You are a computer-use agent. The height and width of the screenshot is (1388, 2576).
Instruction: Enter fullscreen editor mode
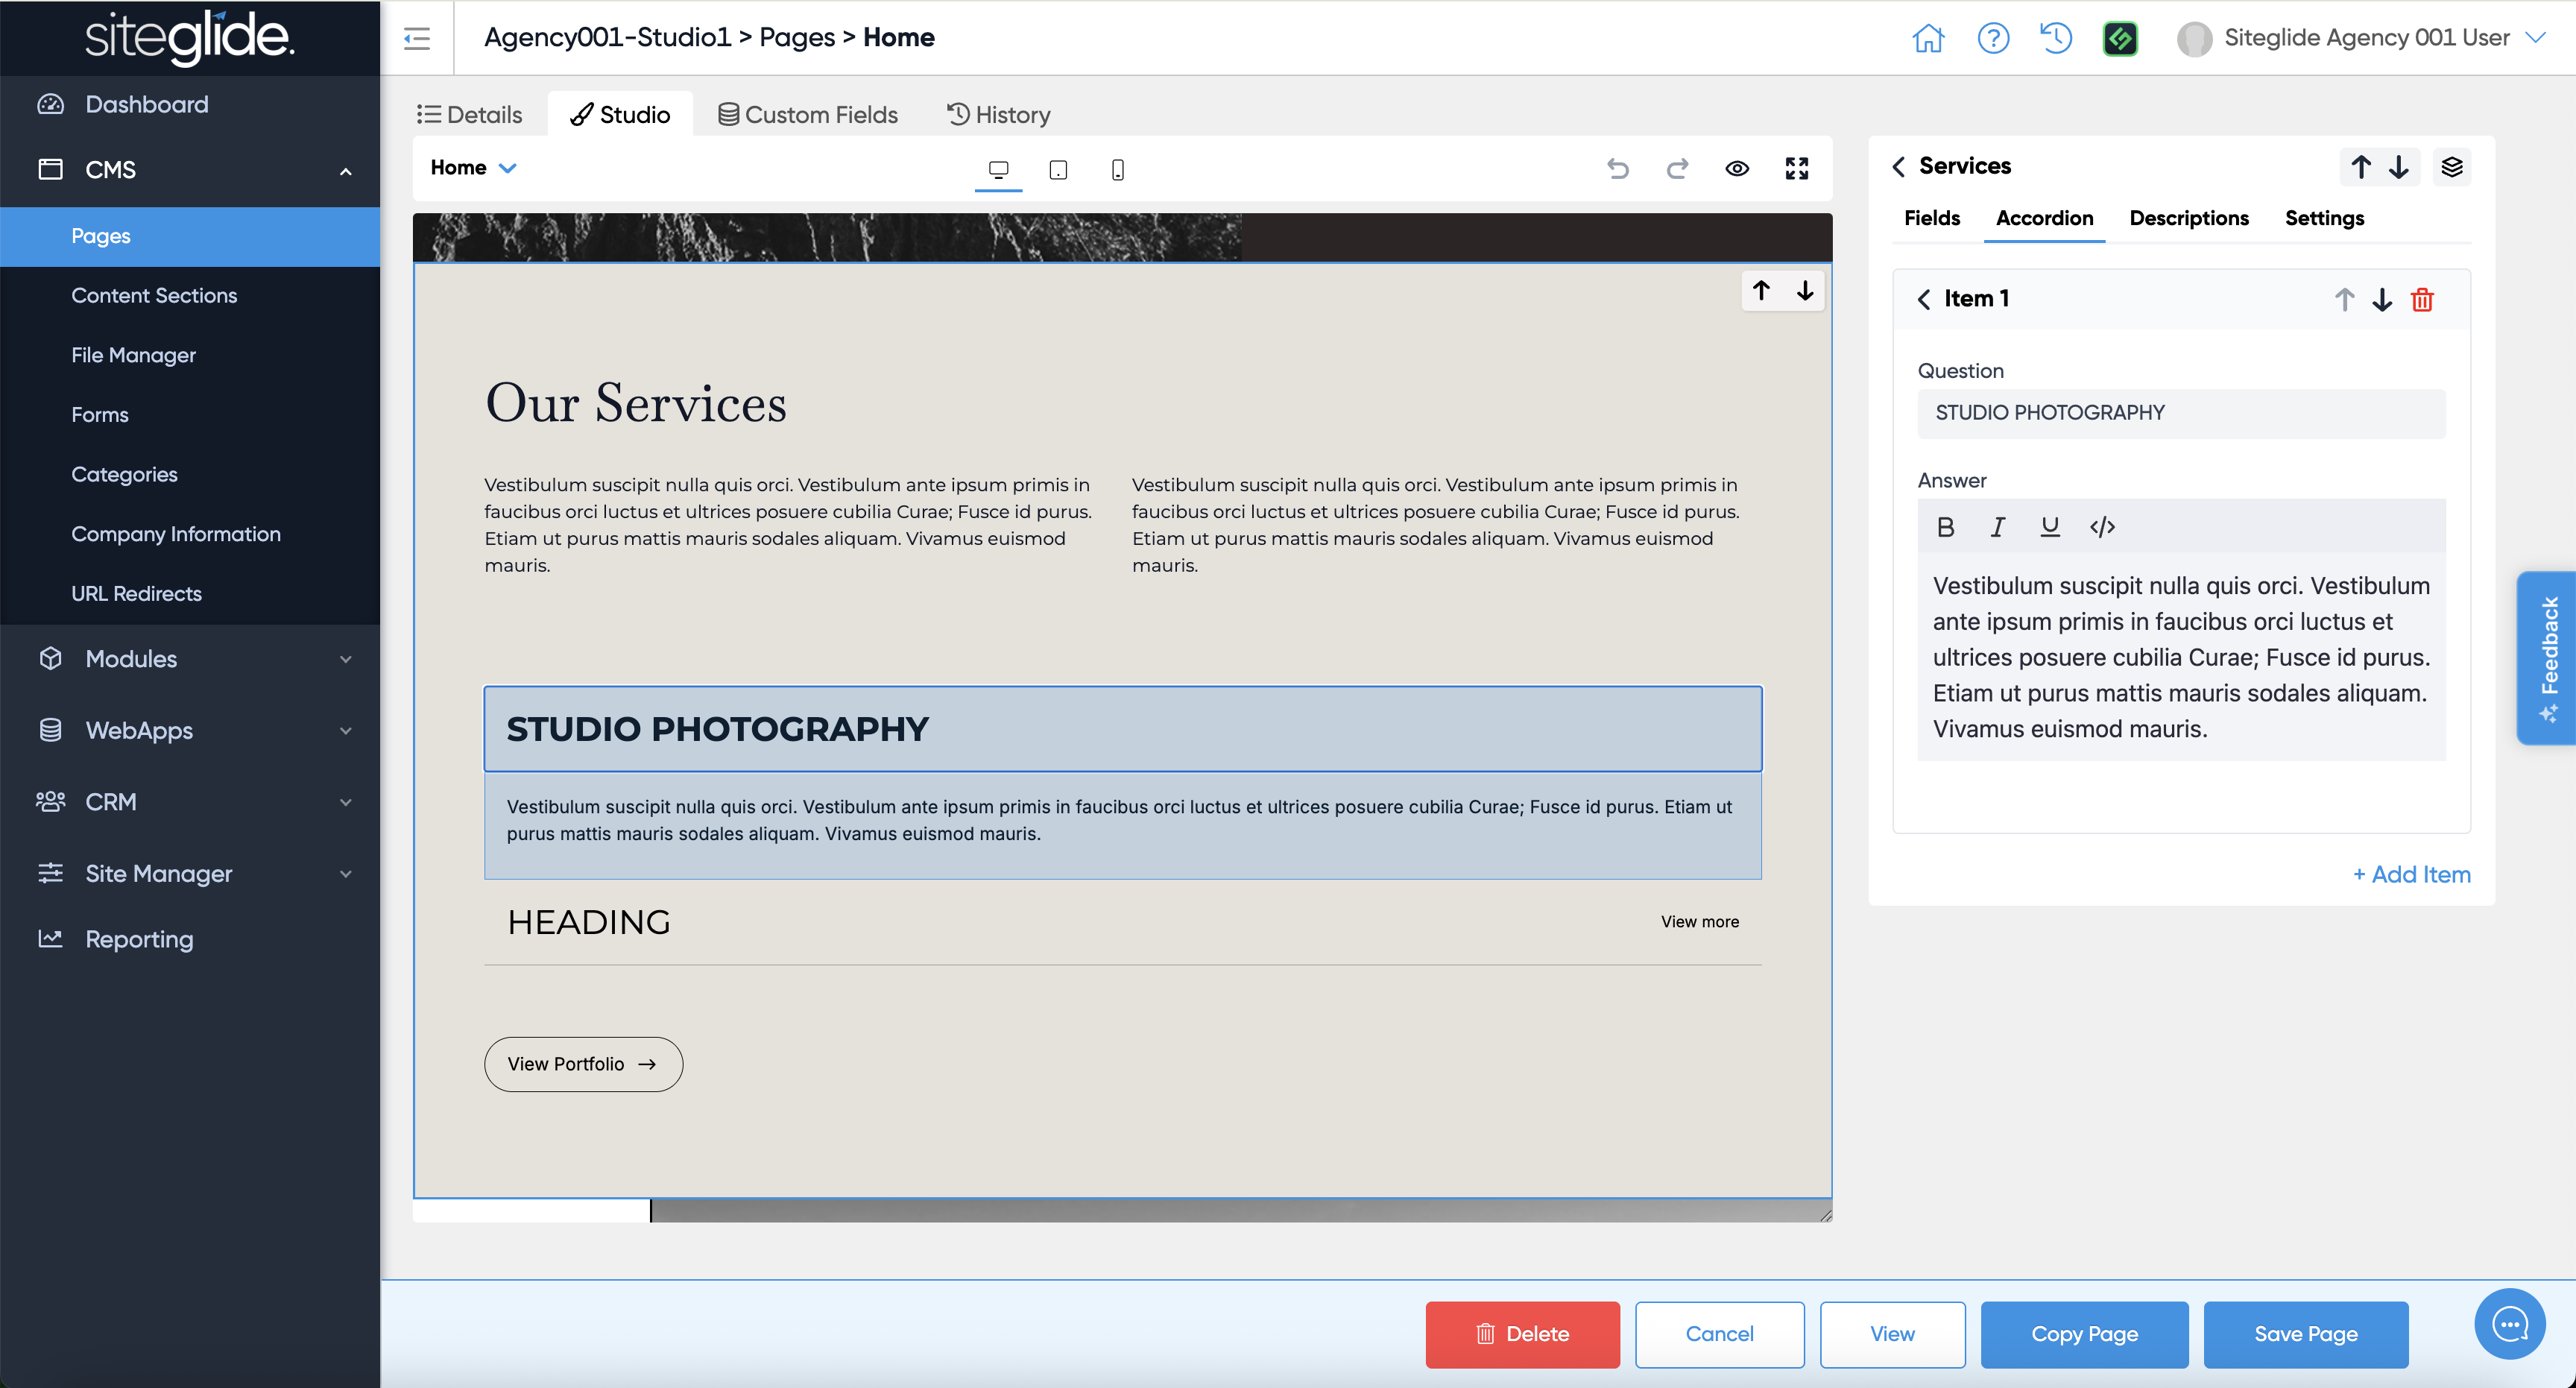pyautogui.click(x=1796, y=168)
